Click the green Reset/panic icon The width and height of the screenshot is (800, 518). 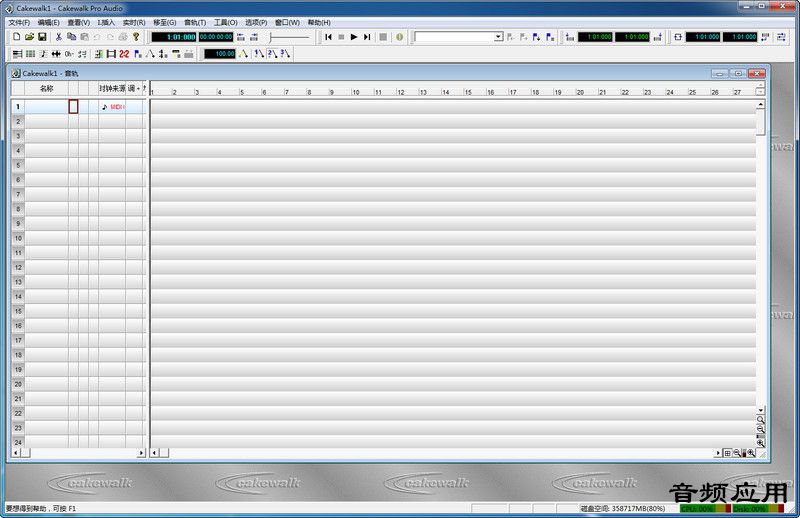point(399,37)
